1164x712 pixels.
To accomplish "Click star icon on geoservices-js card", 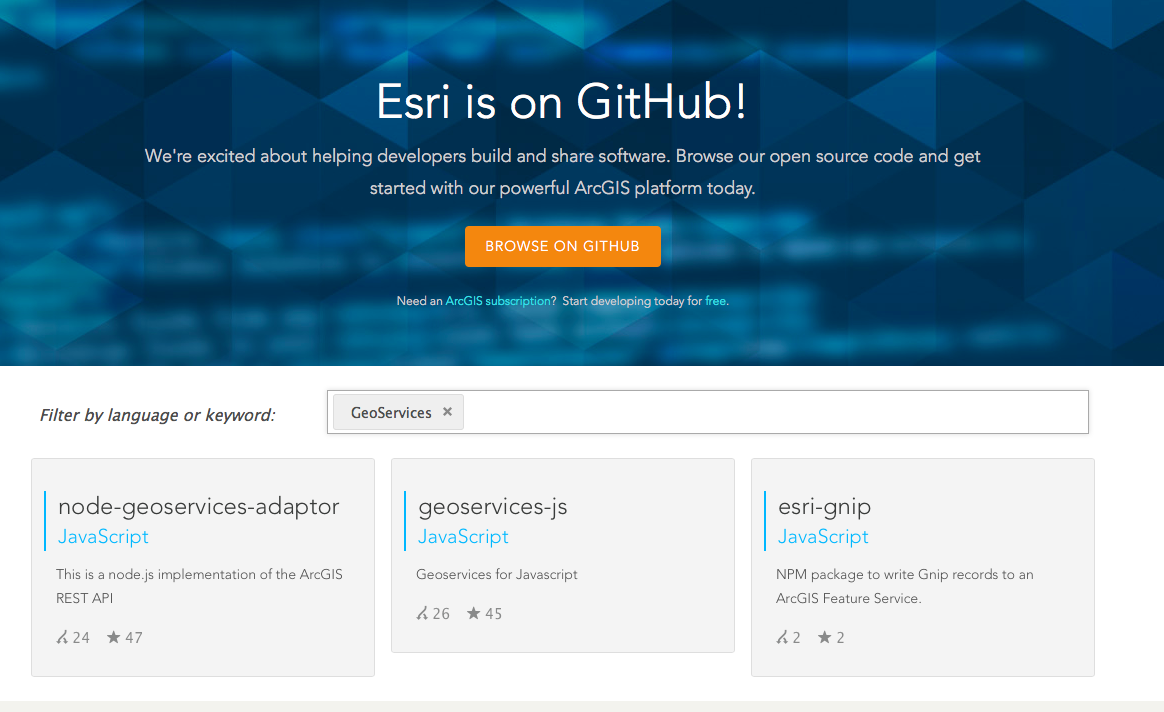I will pos(474,613).
